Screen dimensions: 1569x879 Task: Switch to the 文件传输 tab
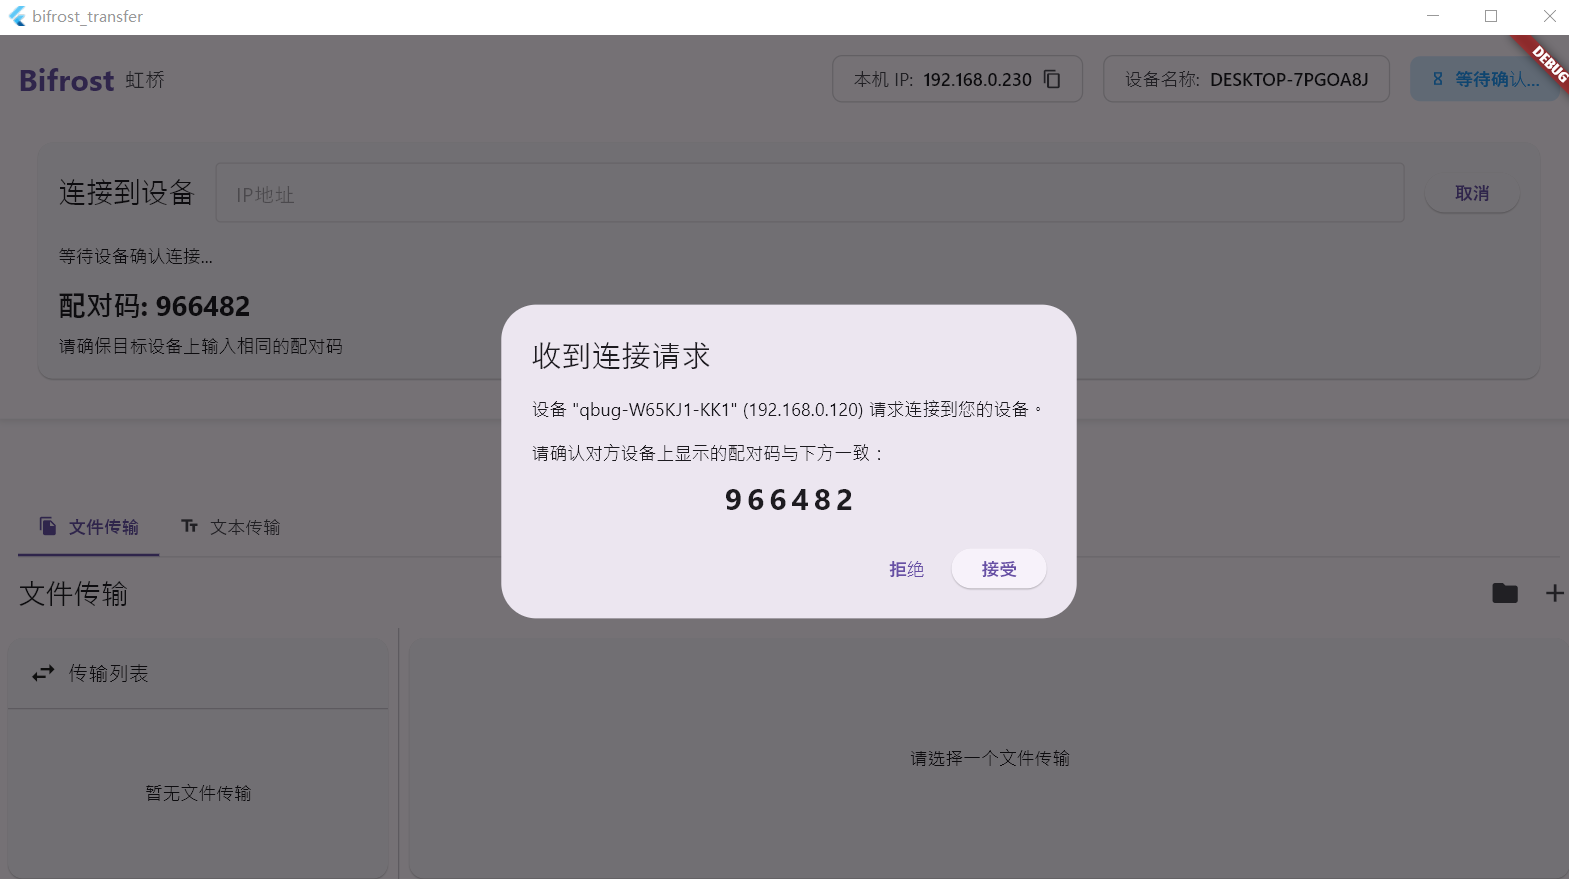89,527
